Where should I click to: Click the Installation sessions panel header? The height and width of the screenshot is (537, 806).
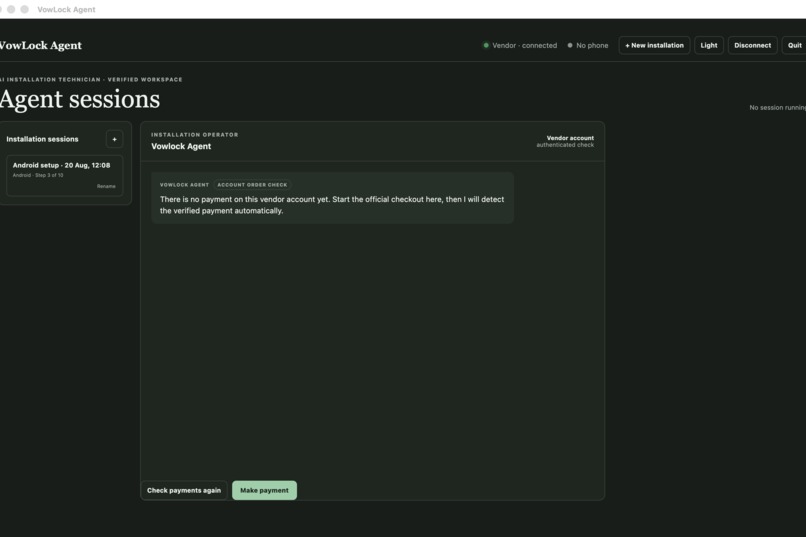42,139
